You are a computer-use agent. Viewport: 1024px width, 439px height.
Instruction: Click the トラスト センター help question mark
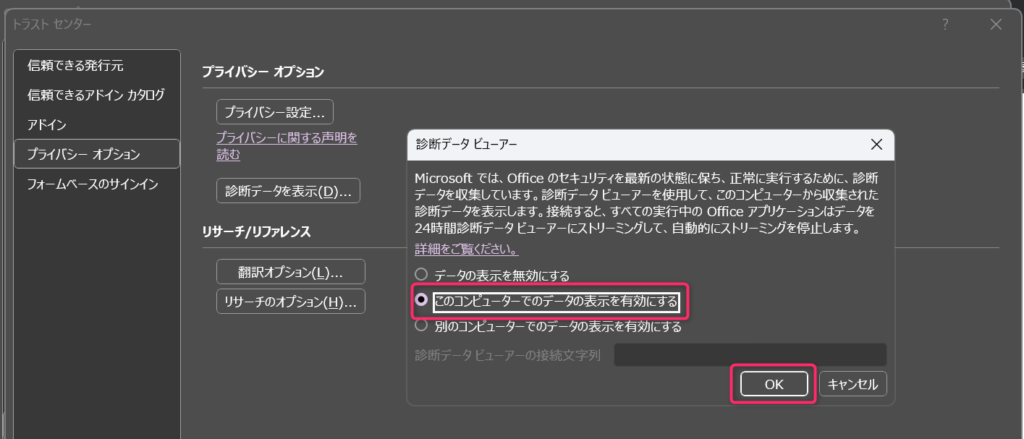point(945,25)
